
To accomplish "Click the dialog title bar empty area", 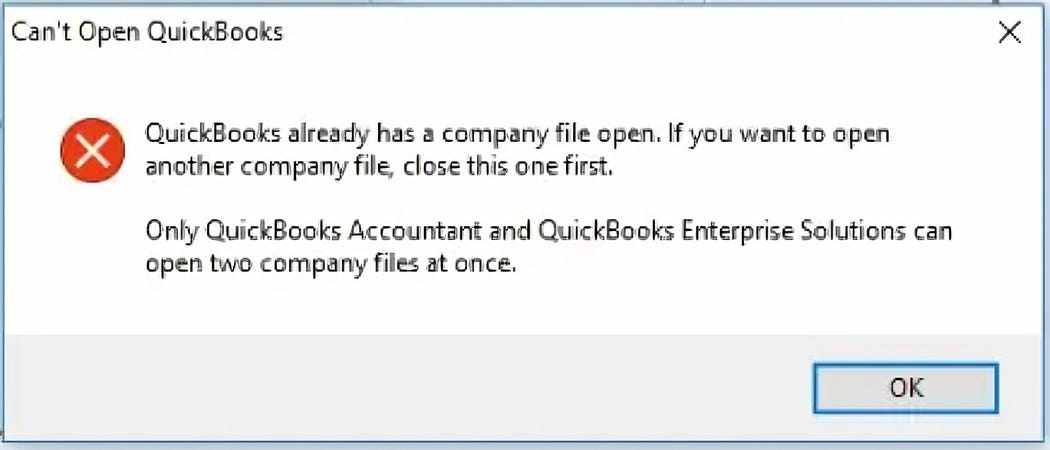I will (636, 32).
